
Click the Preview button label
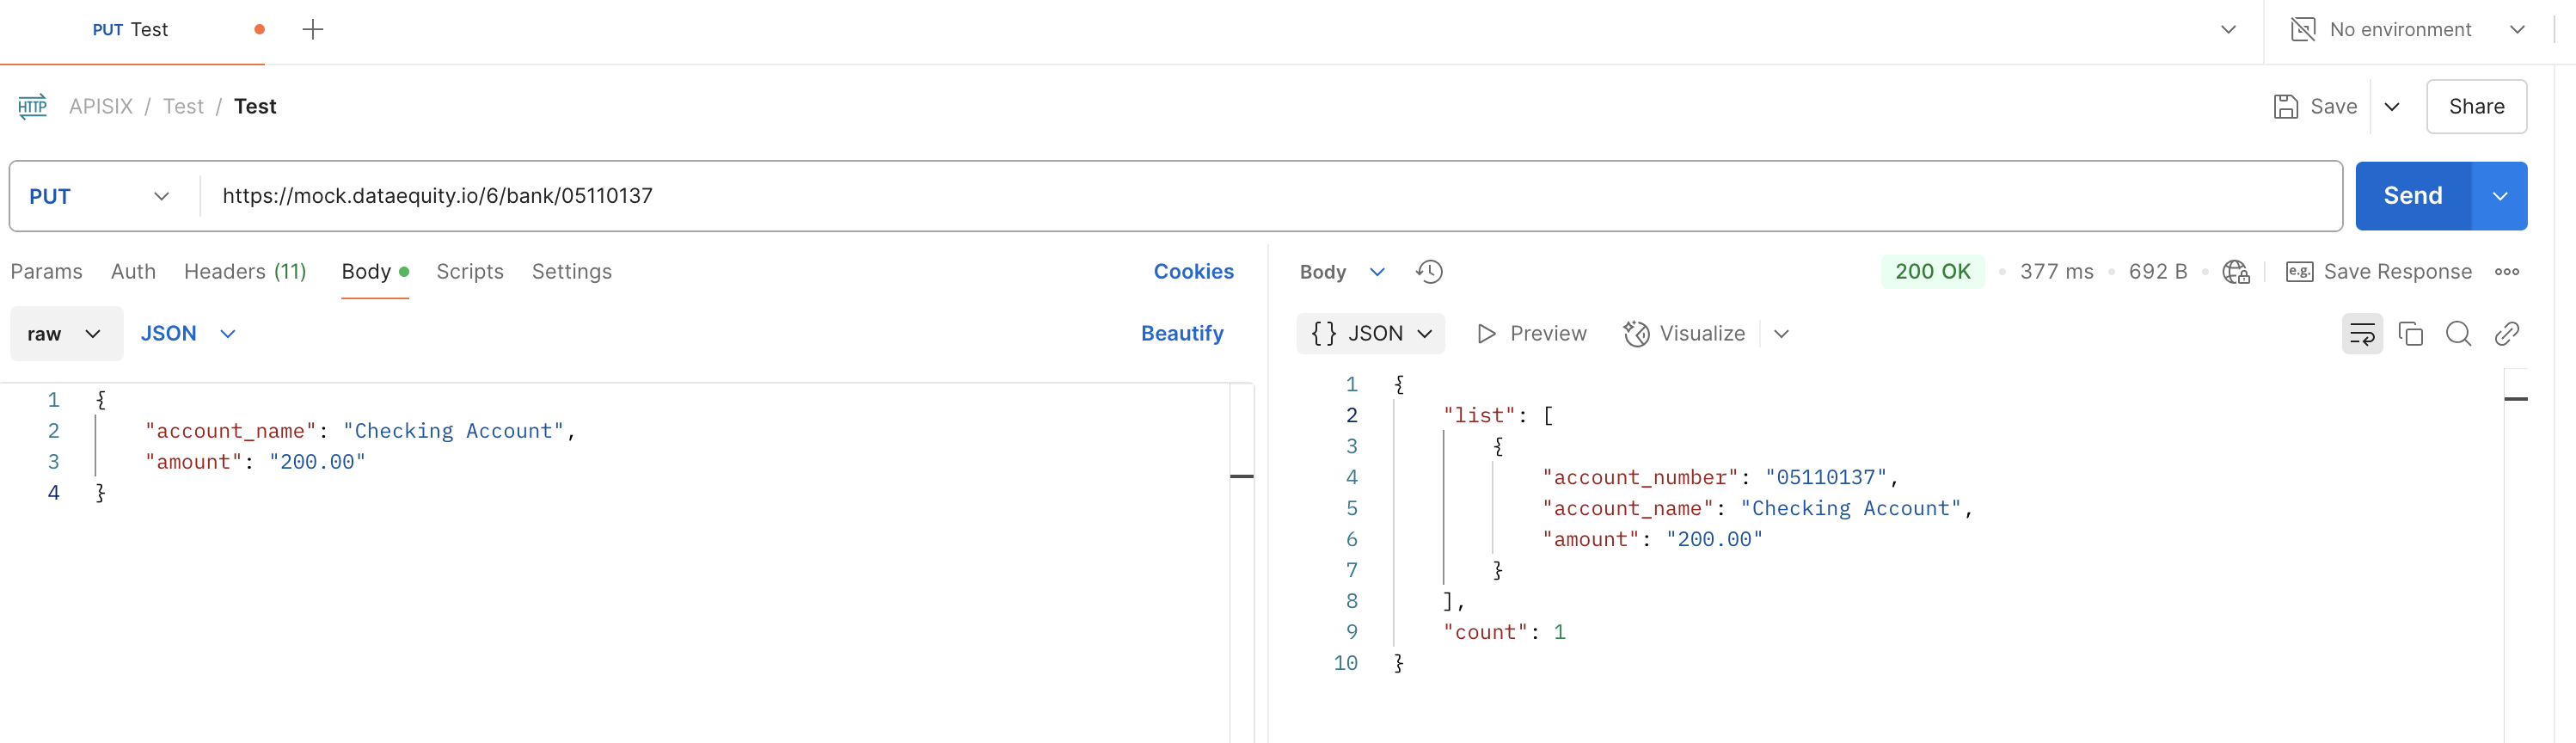point(1548,334)
